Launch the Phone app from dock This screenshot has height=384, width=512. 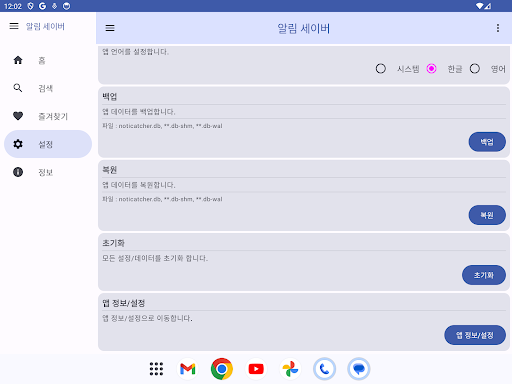pos(324,369)
